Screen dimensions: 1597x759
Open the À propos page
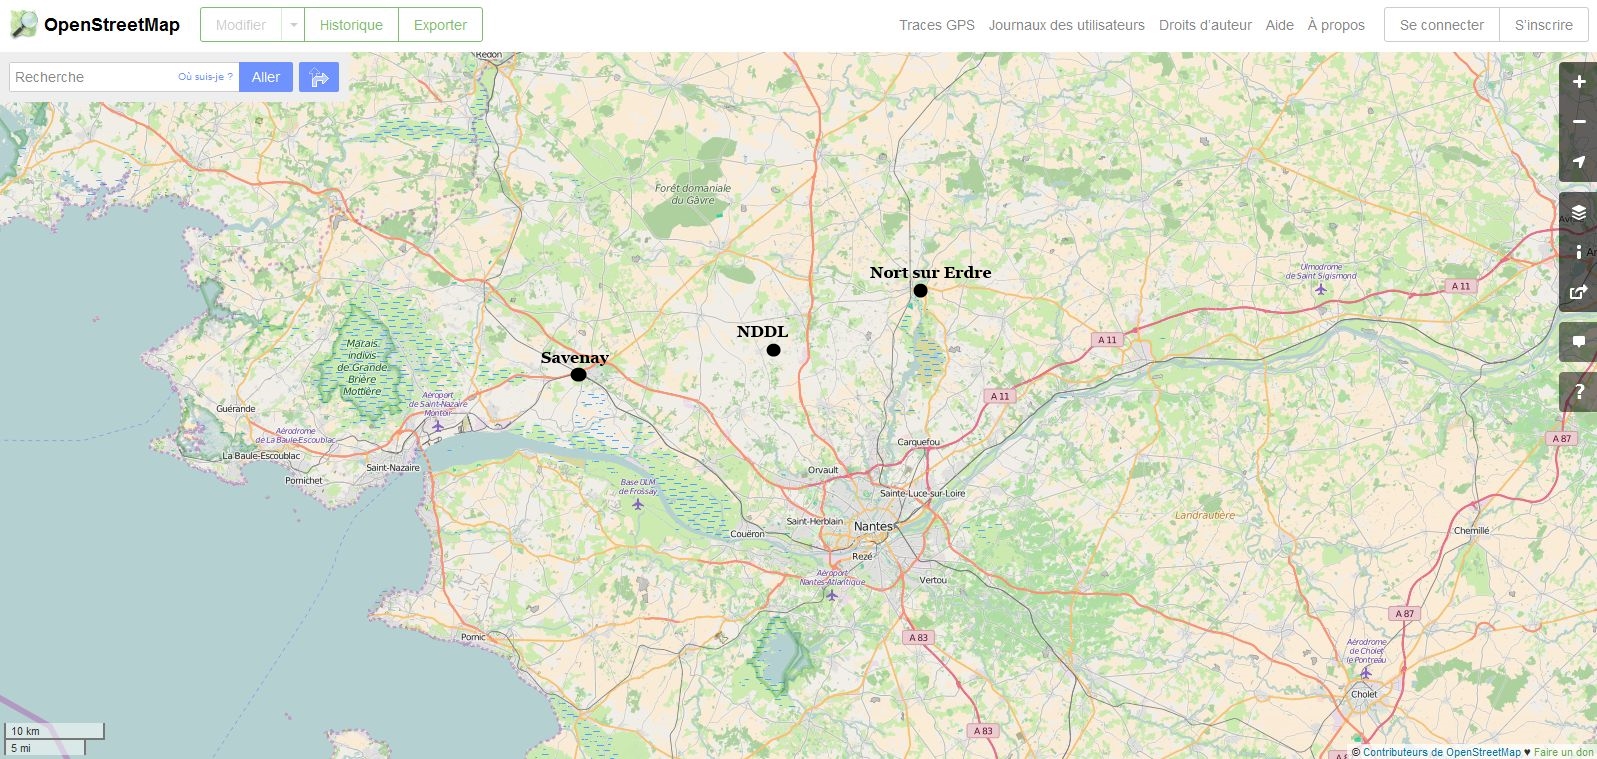pos(1336,25)
